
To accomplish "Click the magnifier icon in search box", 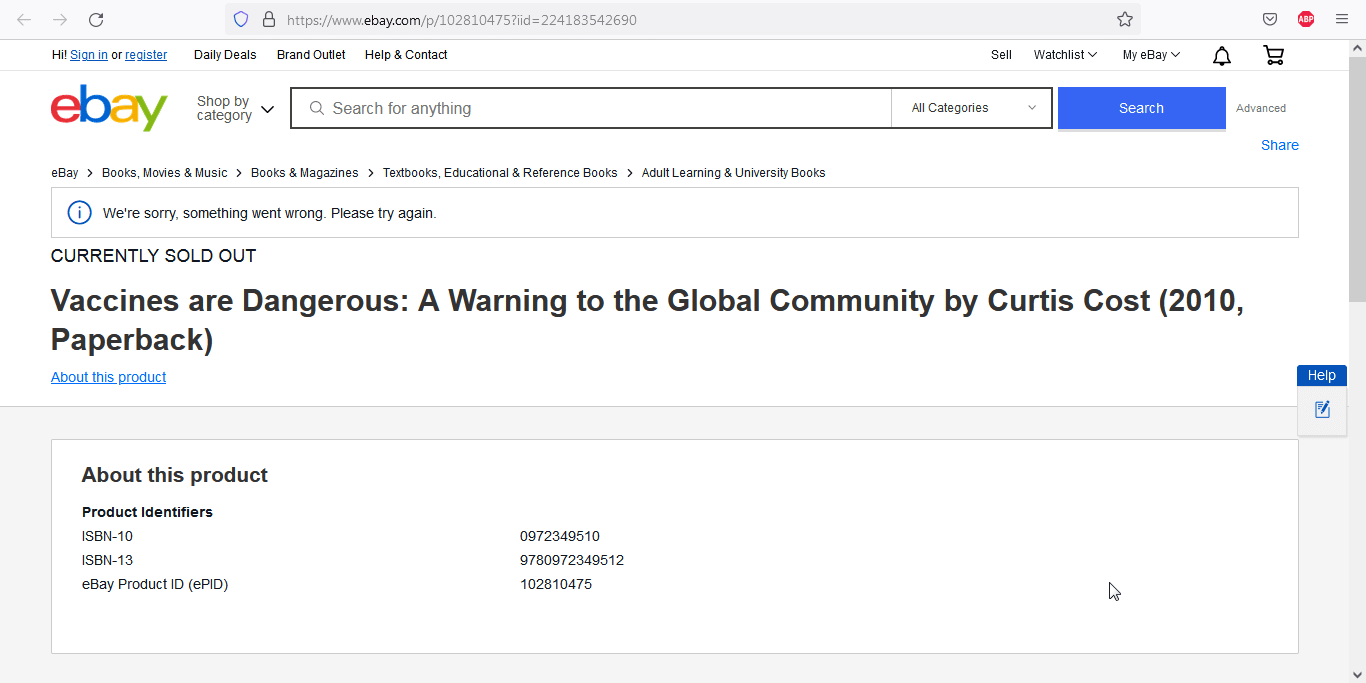I will pos(317,108).
